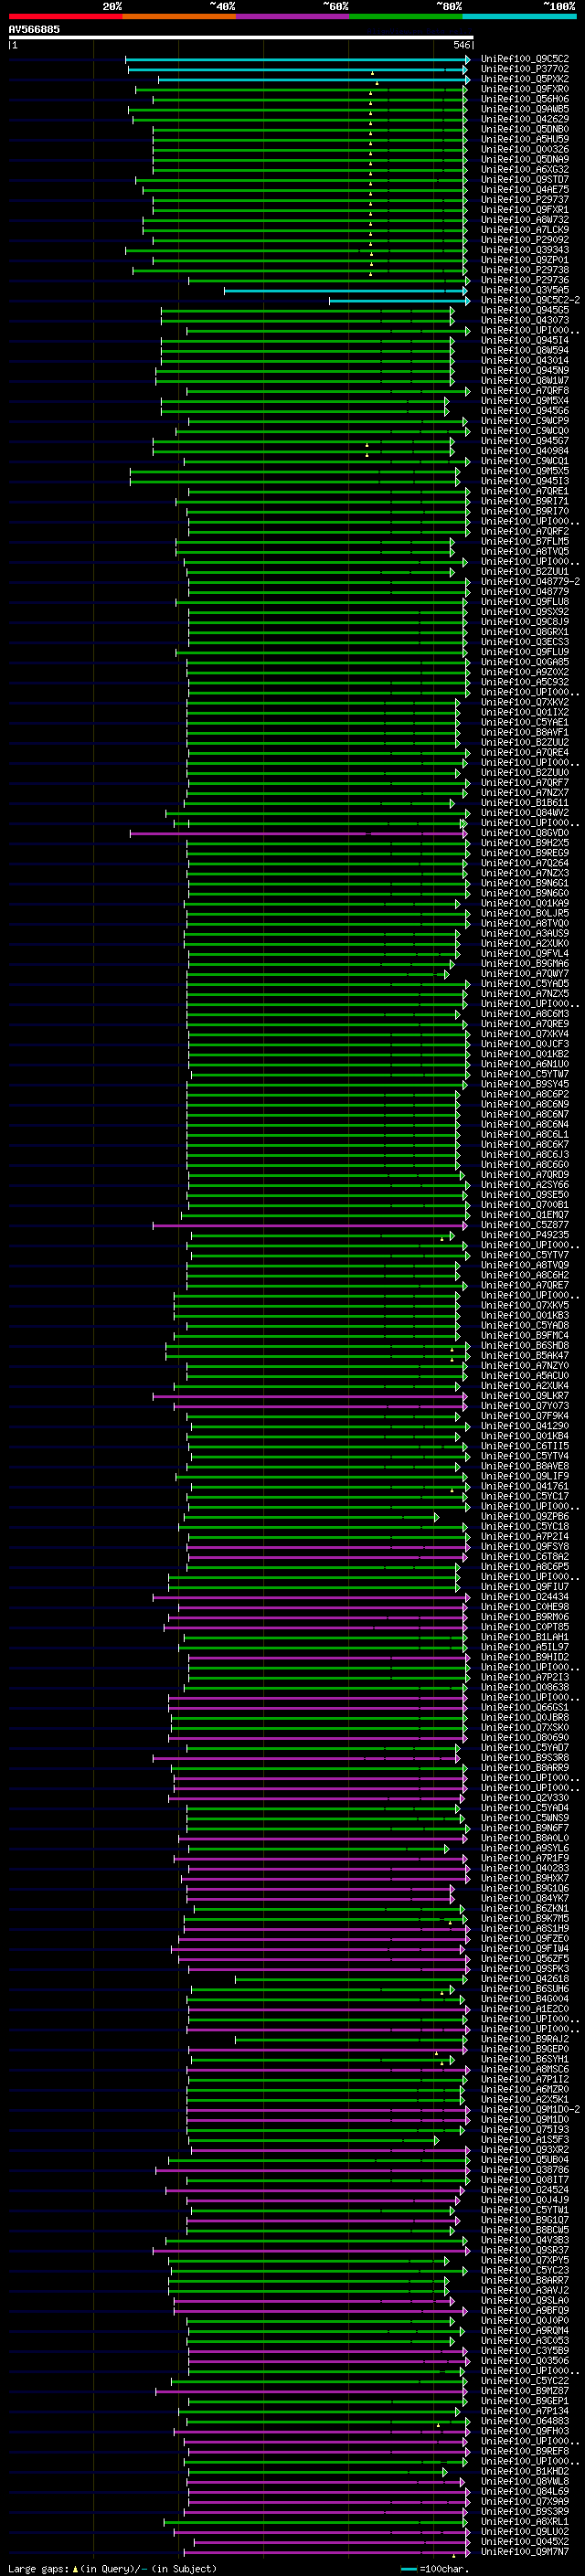The width and height of the screenshot is (585, 2576).
Task: Select hit UniRef100_Q9M5X4
Action: click(x=525, y=401)
